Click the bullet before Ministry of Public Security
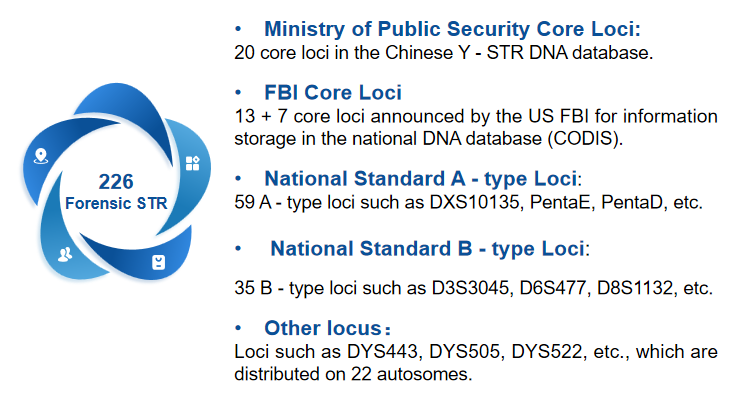 [x=238, y=29]
